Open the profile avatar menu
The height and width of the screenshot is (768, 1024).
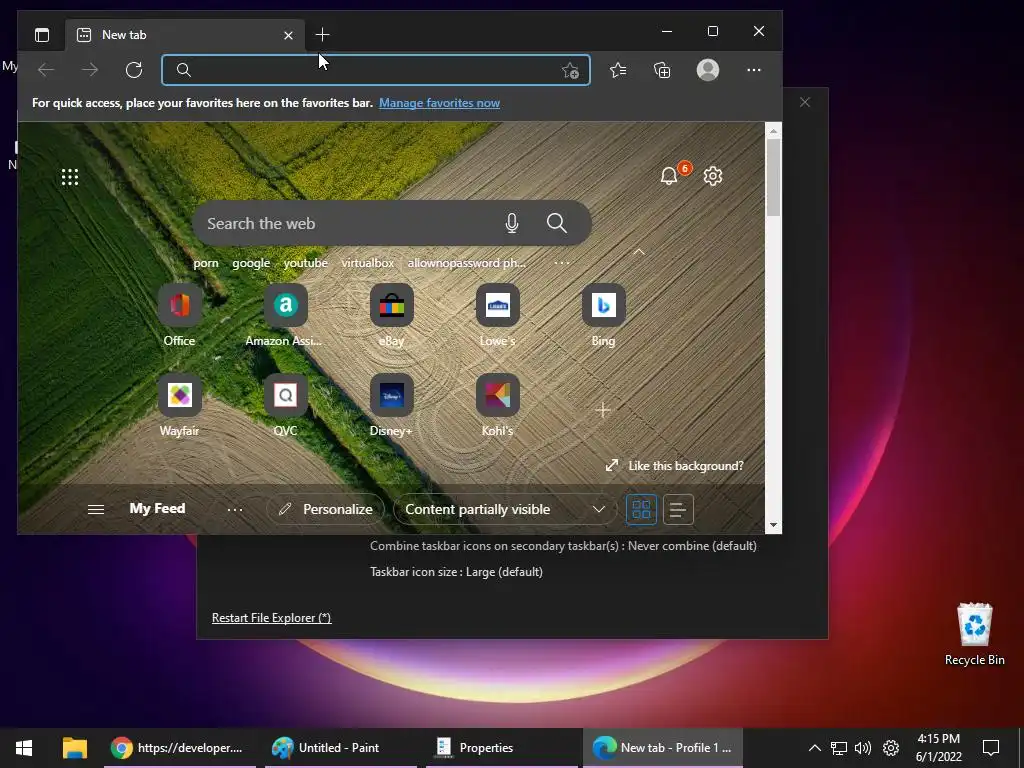pyautogui.click(x=708, y=70)
